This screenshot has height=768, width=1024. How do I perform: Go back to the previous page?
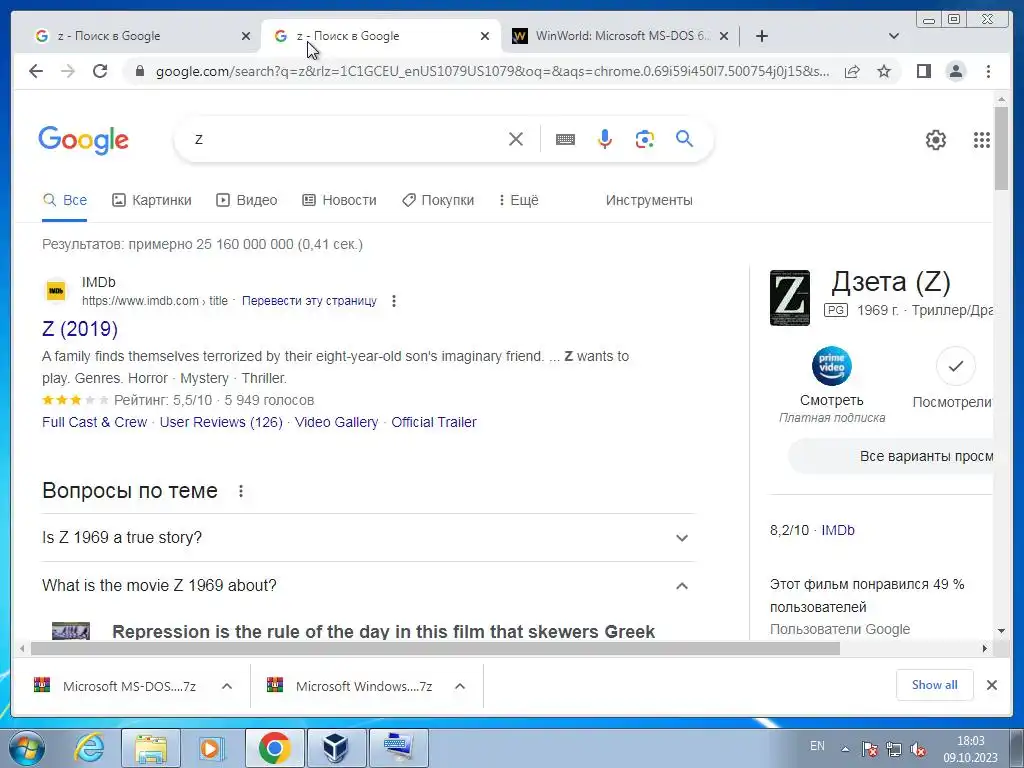pyautogui.click(x=36, y=71)
